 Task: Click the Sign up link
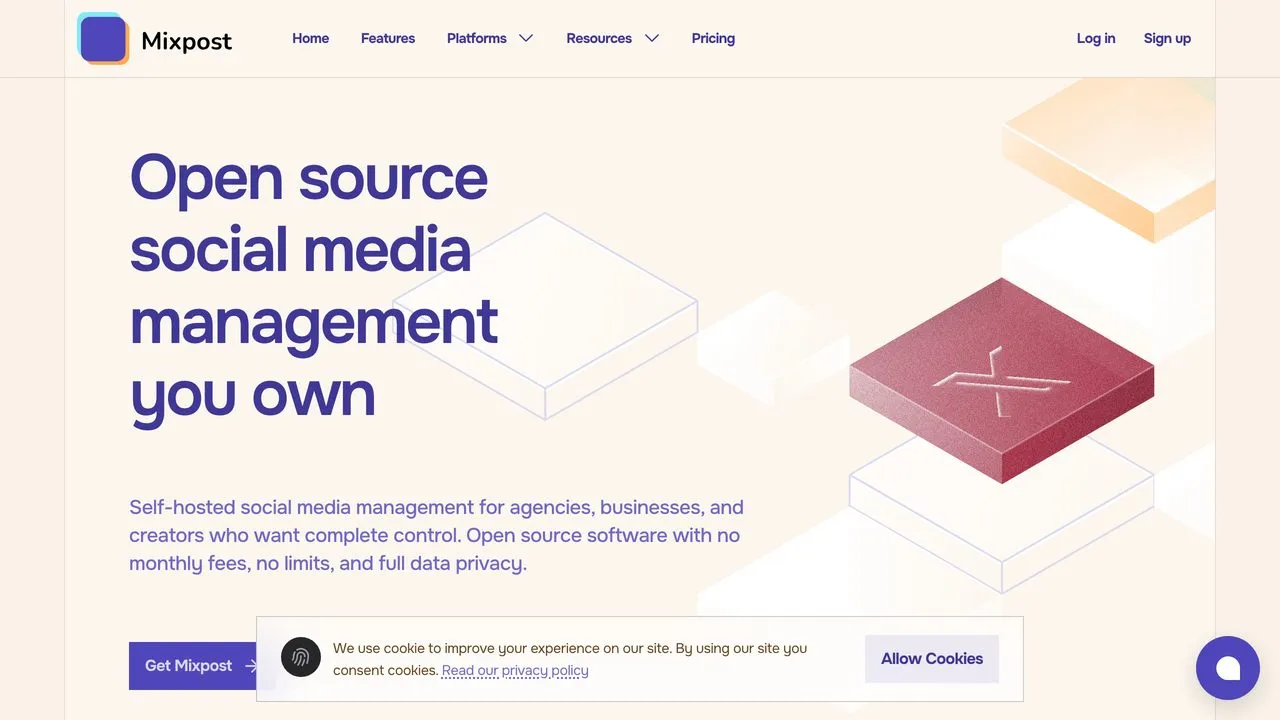click(x=1167, y=38)
